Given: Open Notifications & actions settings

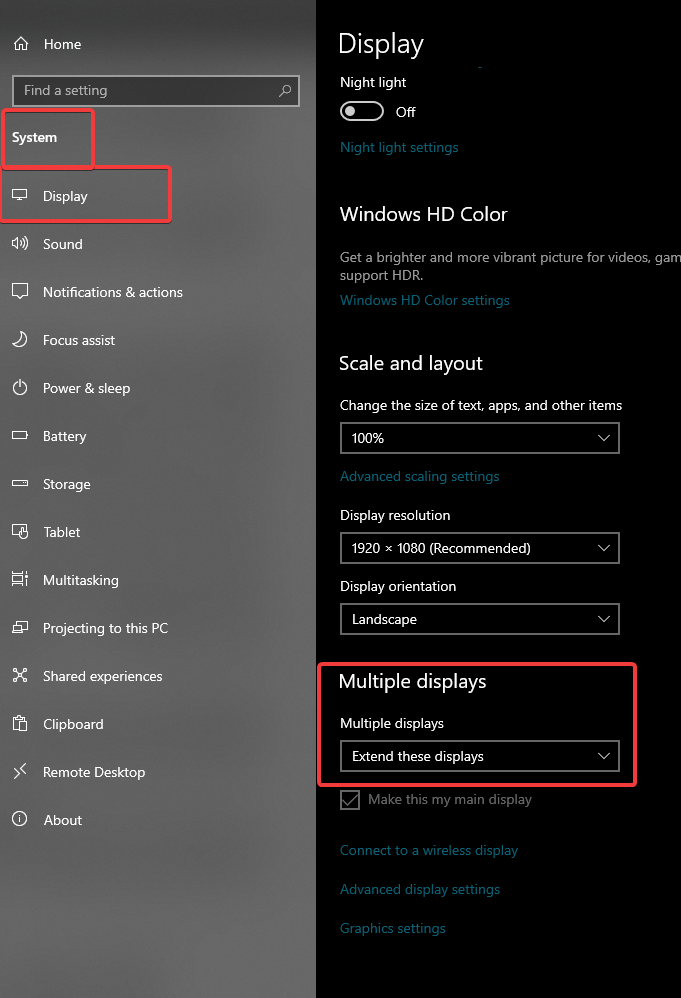Looking at the screenshot, I should pos(113,292).
